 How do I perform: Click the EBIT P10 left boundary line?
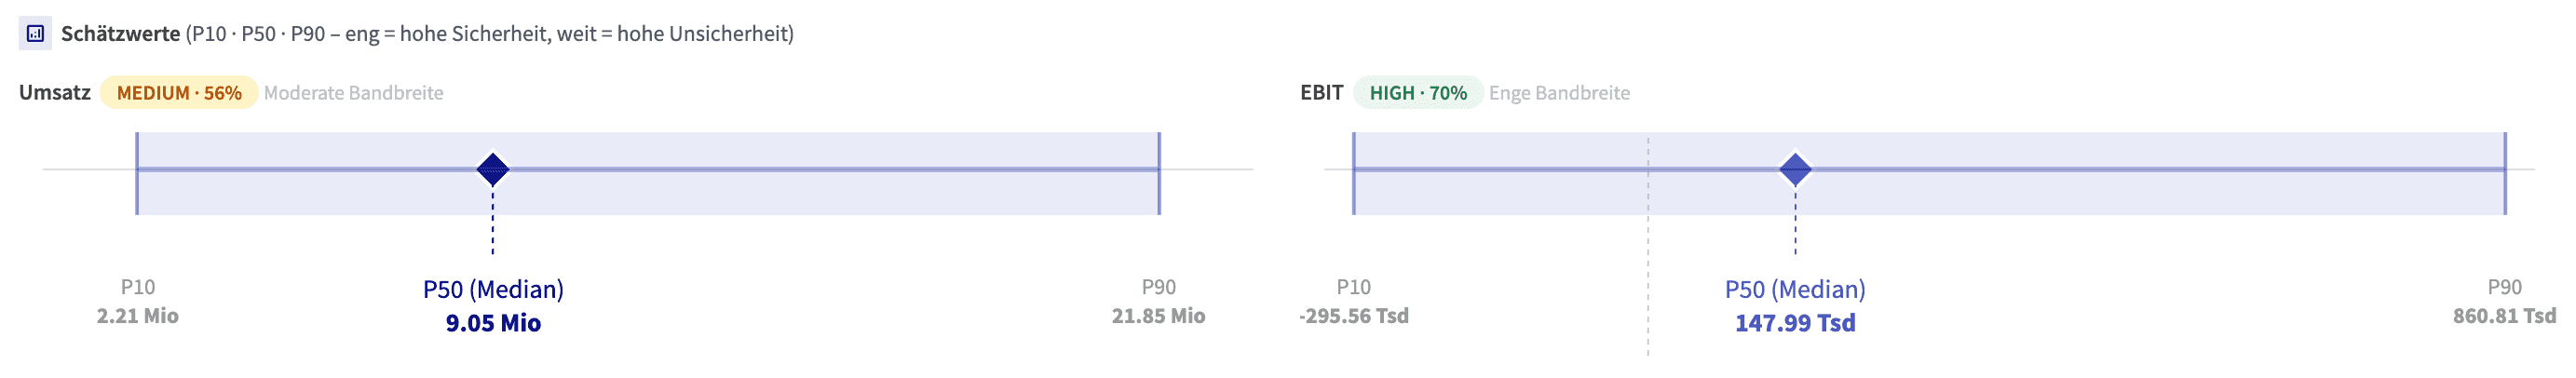[x=1354, y=173]
